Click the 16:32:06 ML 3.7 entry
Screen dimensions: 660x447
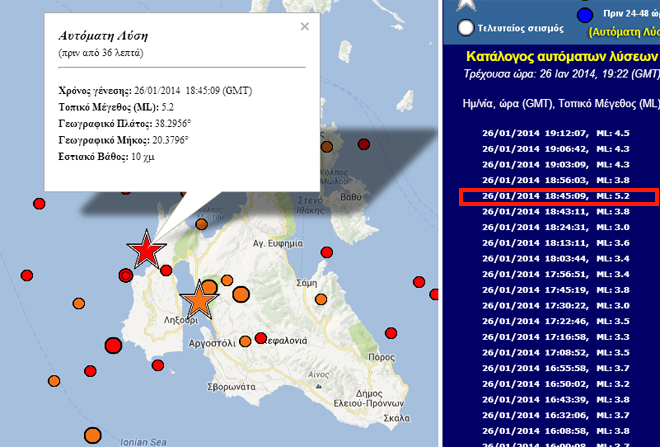coord(558,414)
